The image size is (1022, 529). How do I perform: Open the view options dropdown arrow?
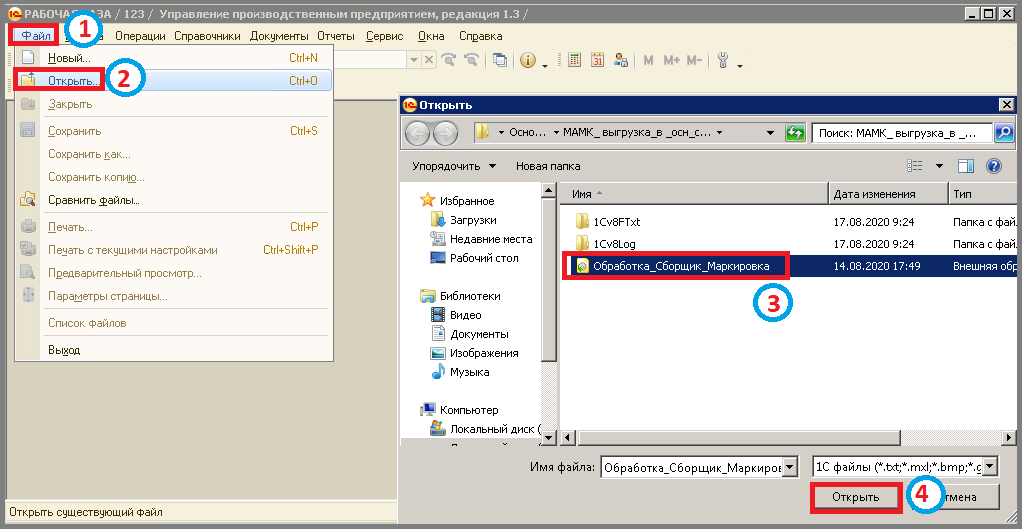pyautogui.click(x=939, y=166)
